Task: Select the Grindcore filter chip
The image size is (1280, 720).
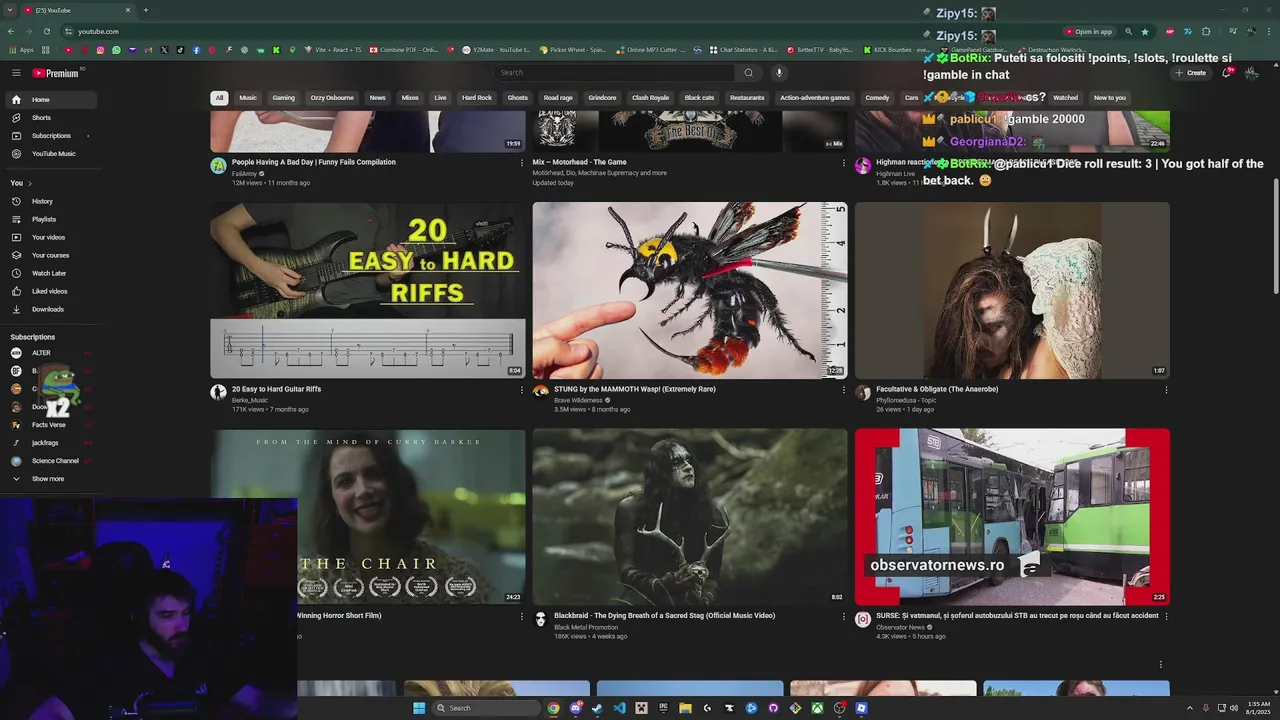Action: click(x=602, y=98)
